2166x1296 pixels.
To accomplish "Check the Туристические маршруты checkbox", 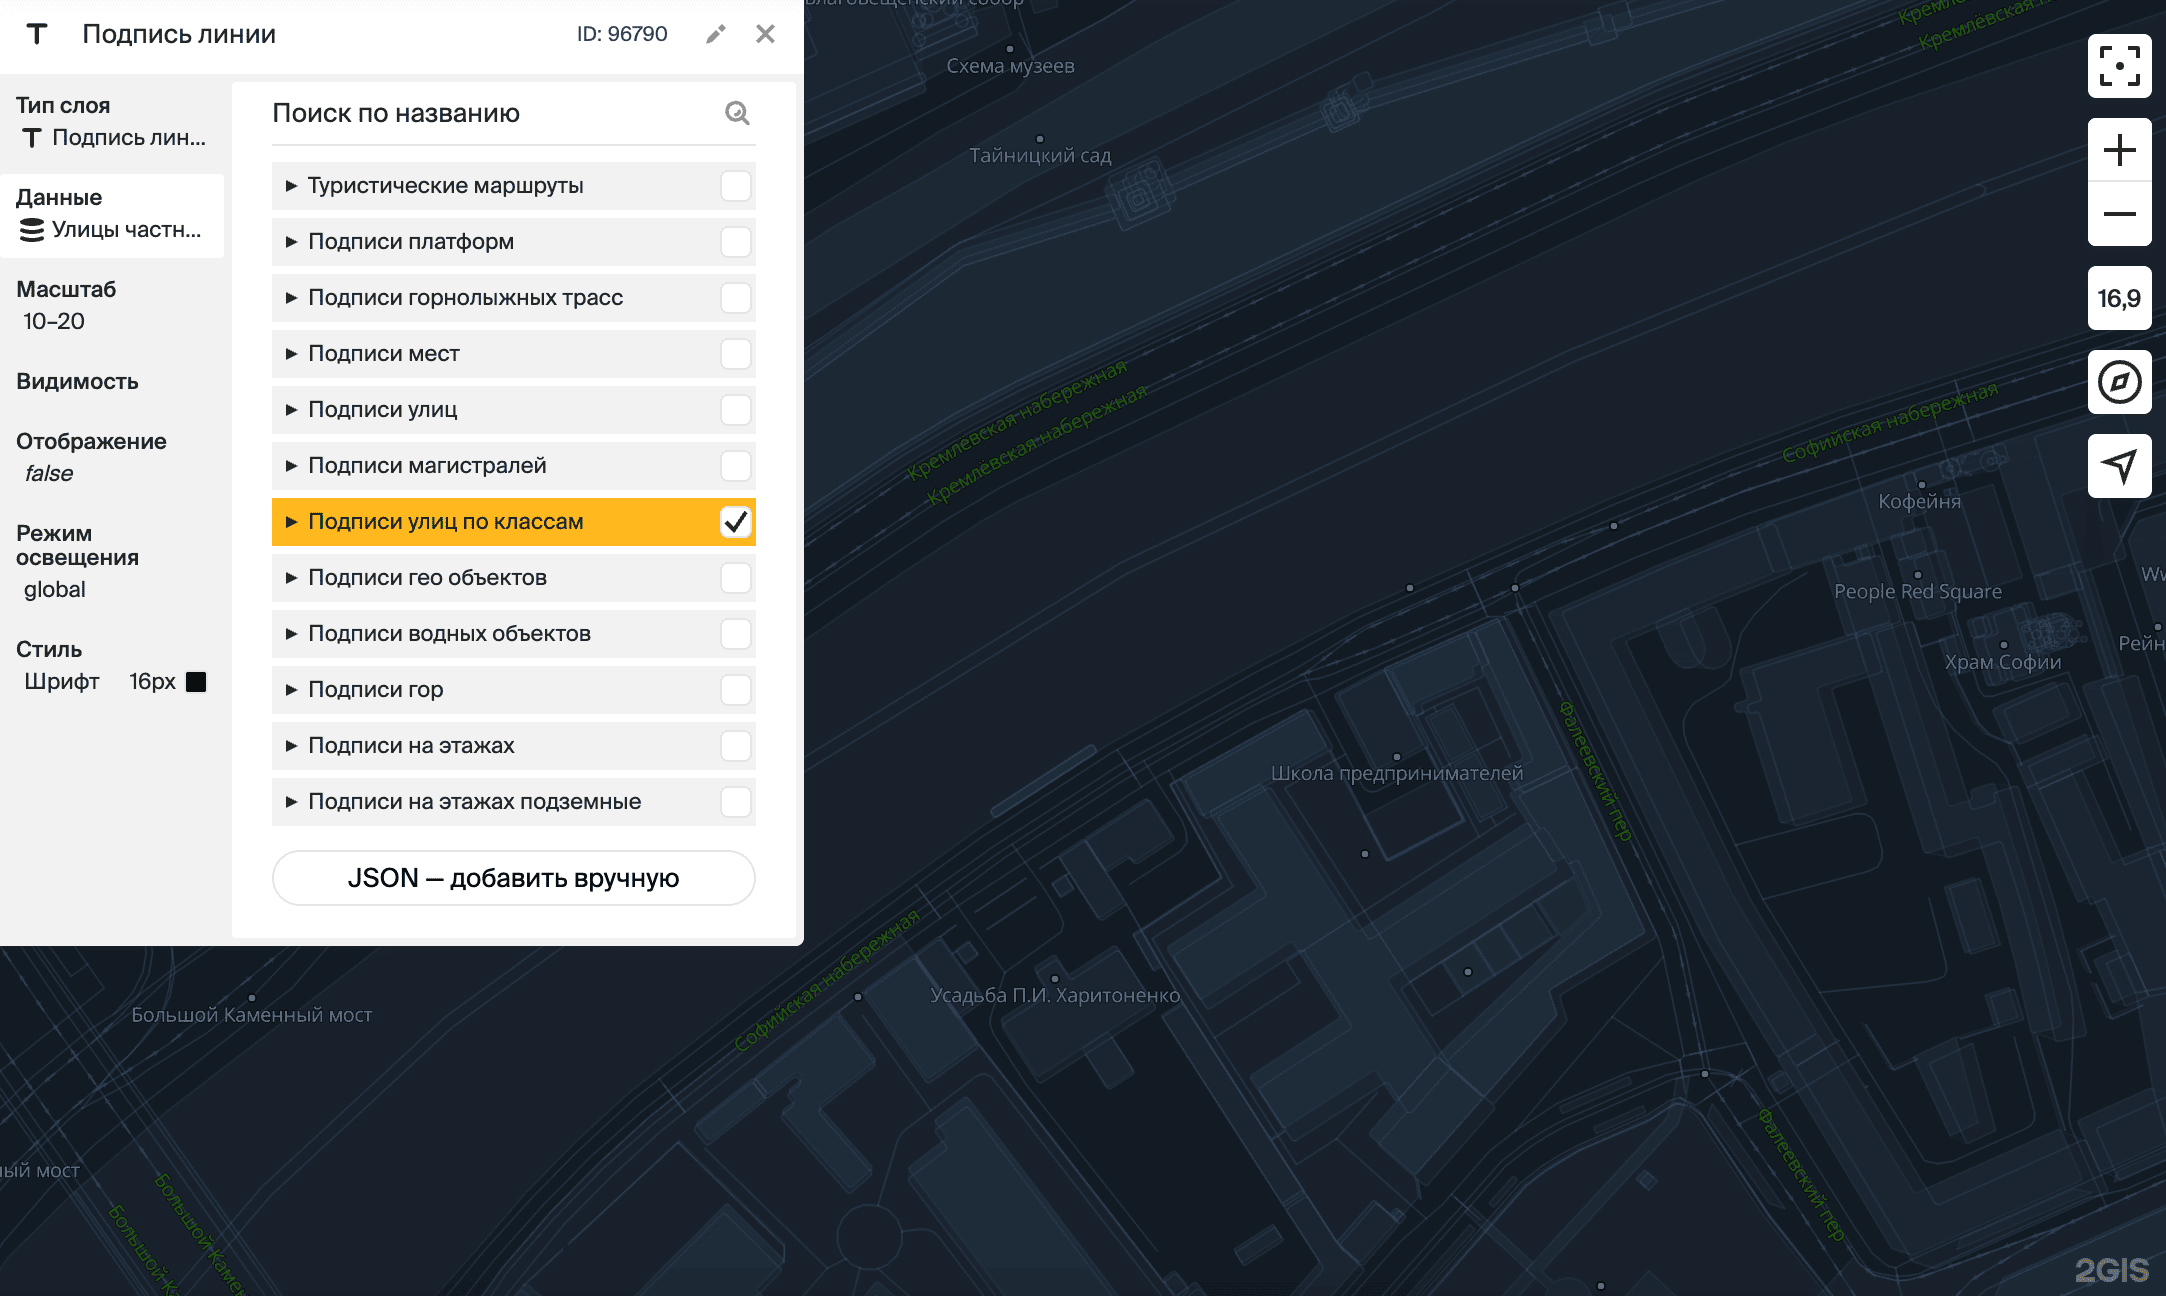I will point(735,186).
